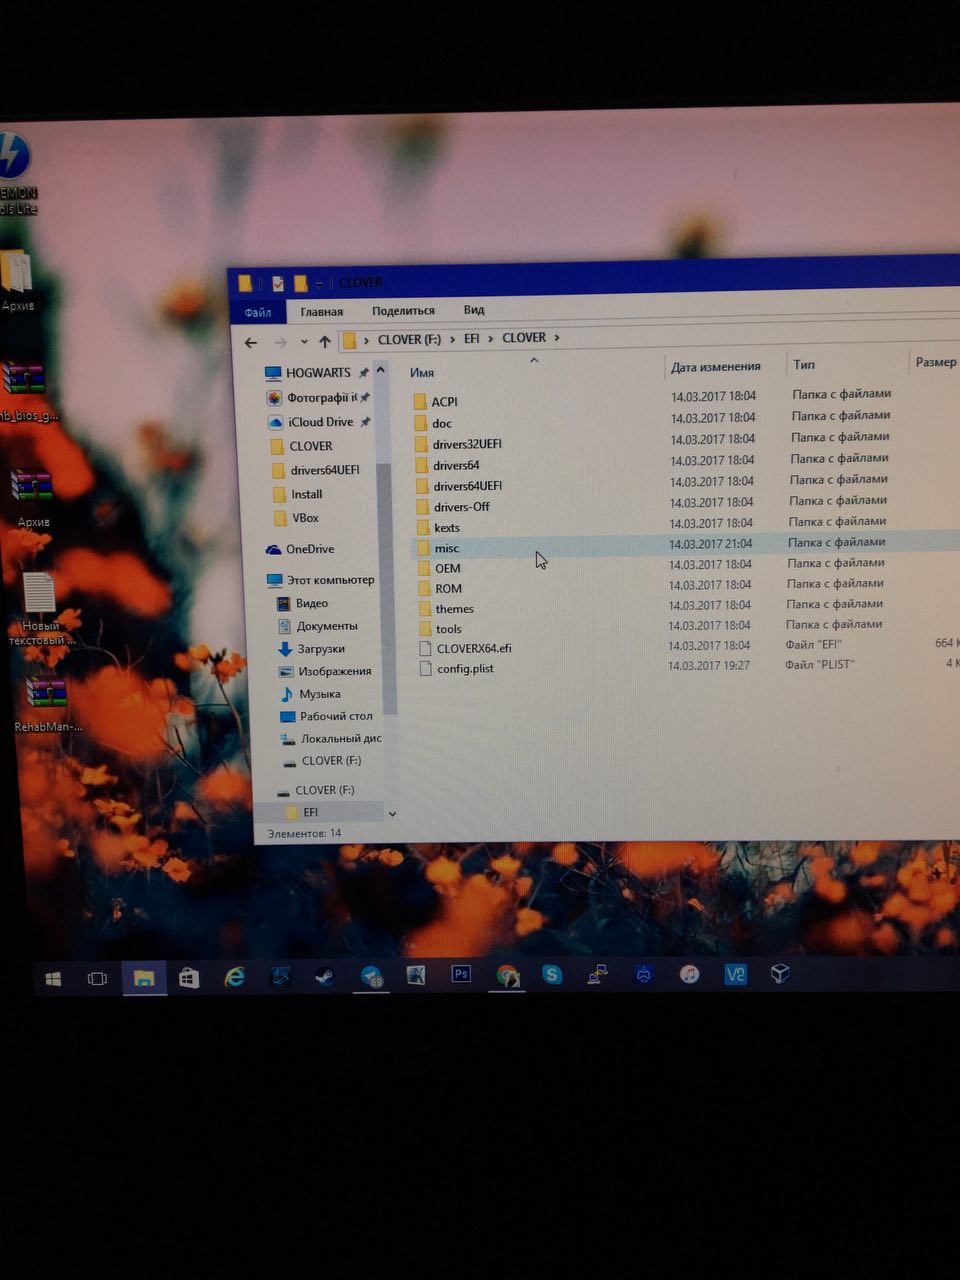Select the kexts folder name
Screen dimensions: 960x1280
pyautogui.click(x=447, y=528)
